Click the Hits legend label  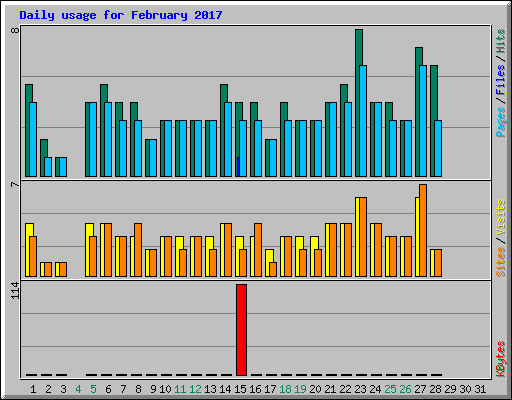(x=500, y=41)
